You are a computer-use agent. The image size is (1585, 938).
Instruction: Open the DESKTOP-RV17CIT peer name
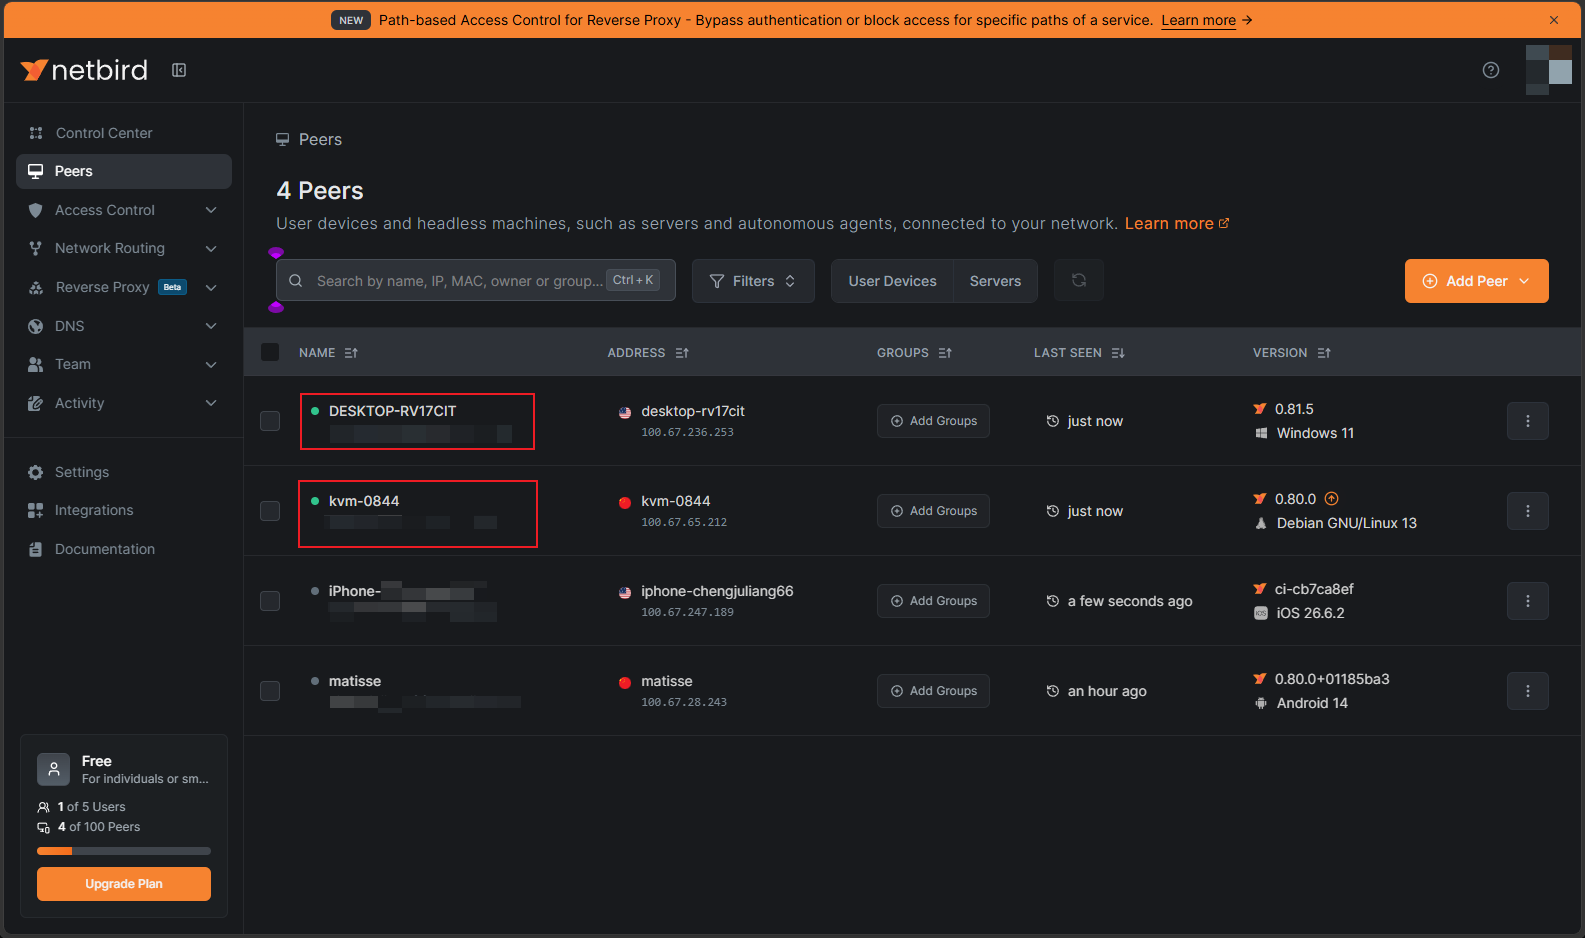pos(392,411)
